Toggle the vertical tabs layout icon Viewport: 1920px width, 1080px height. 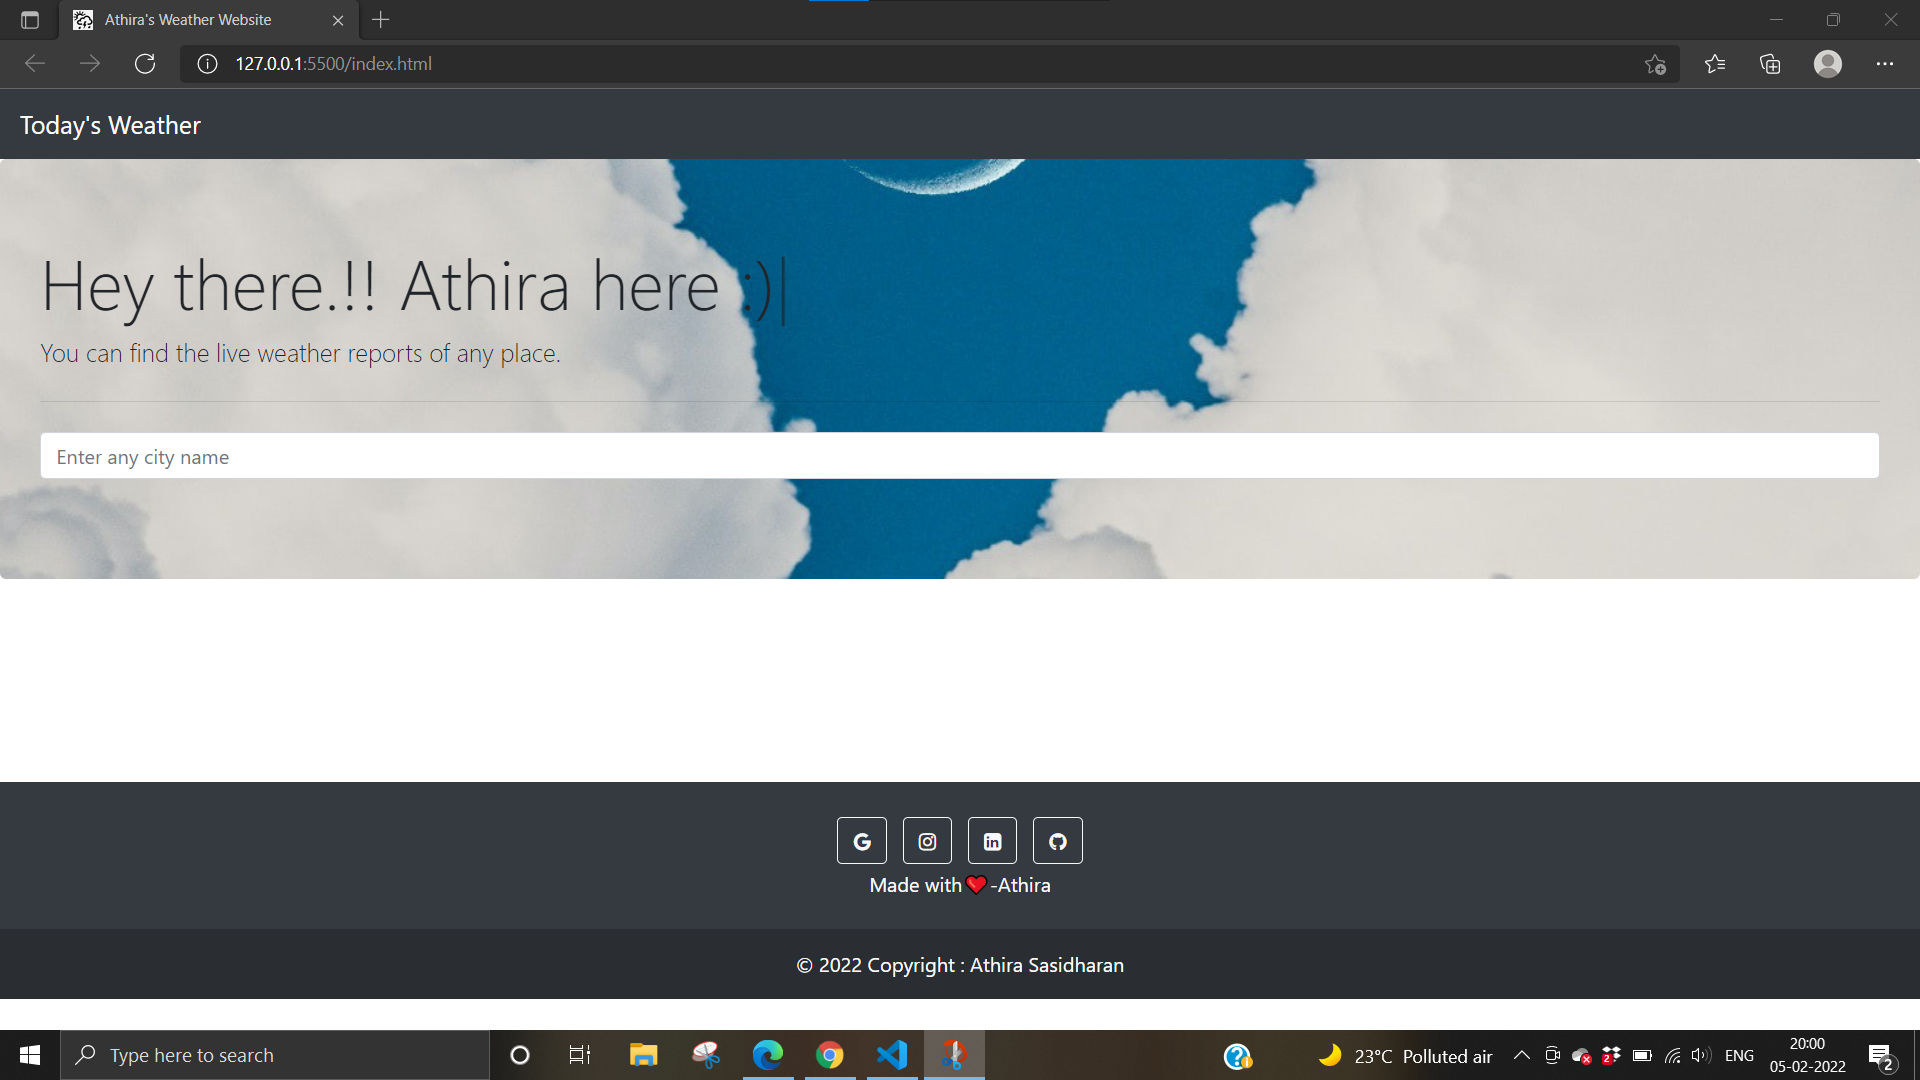click(29, 19)
